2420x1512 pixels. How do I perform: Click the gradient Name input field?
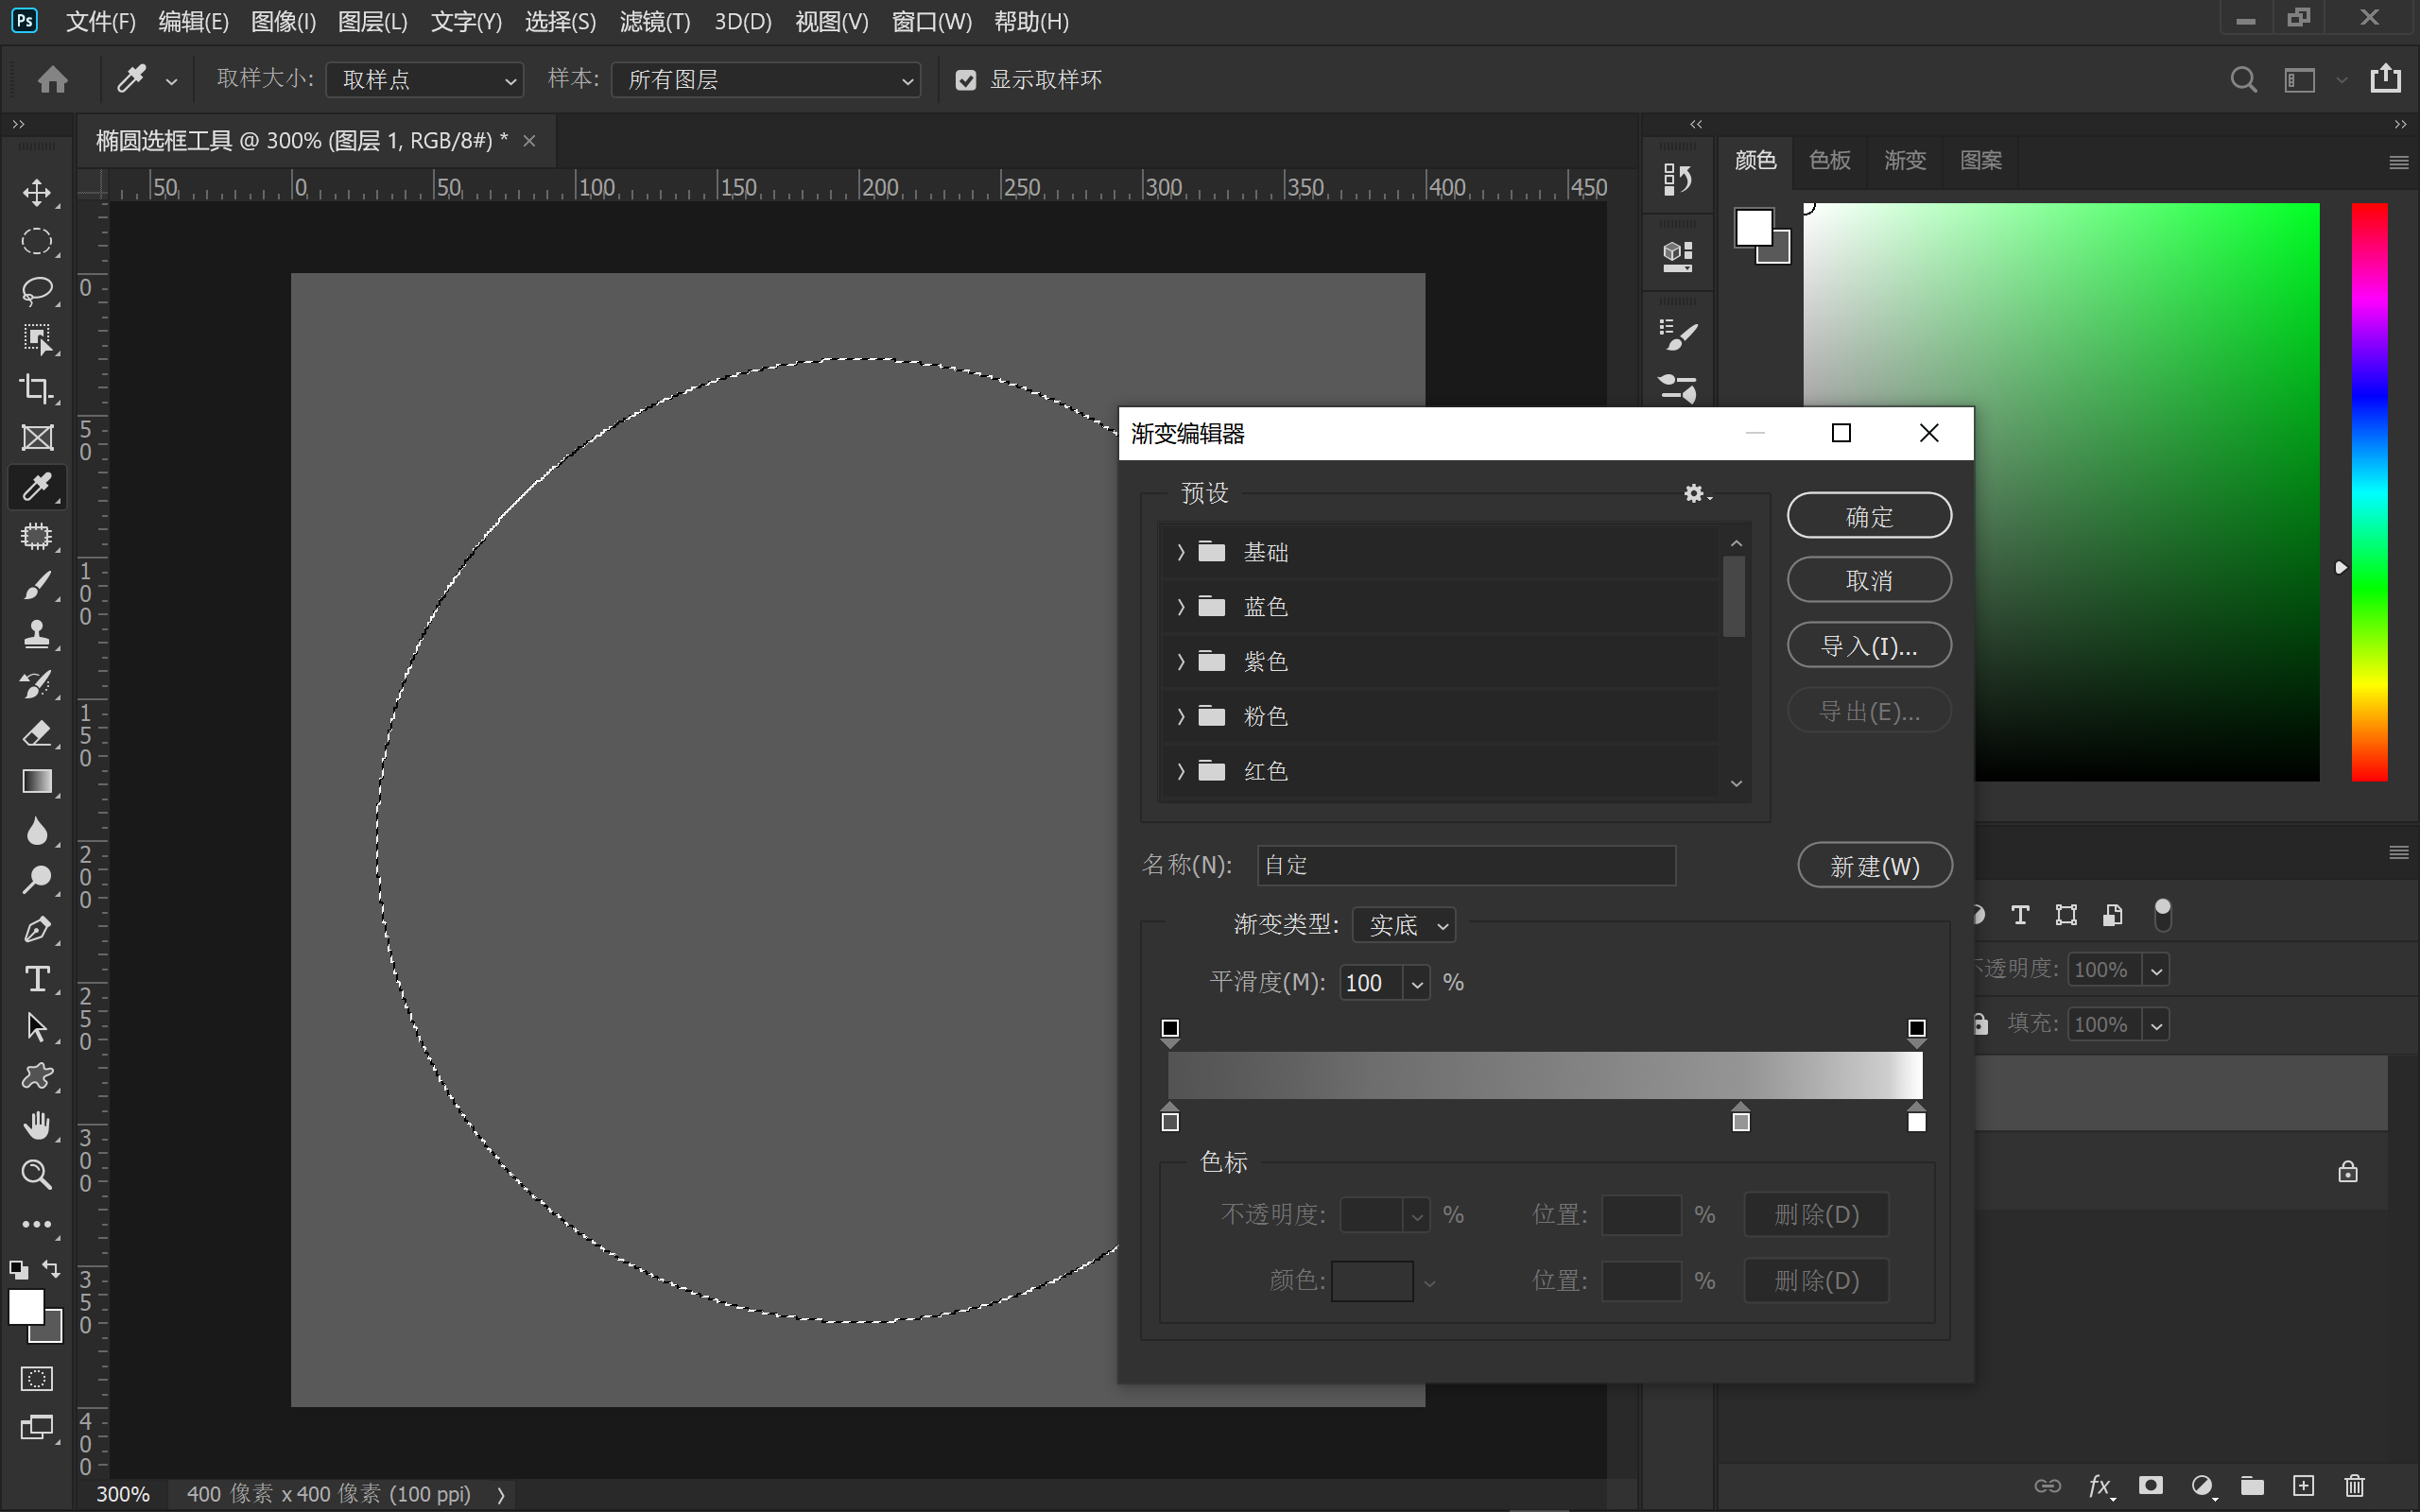click(1466, 866)
